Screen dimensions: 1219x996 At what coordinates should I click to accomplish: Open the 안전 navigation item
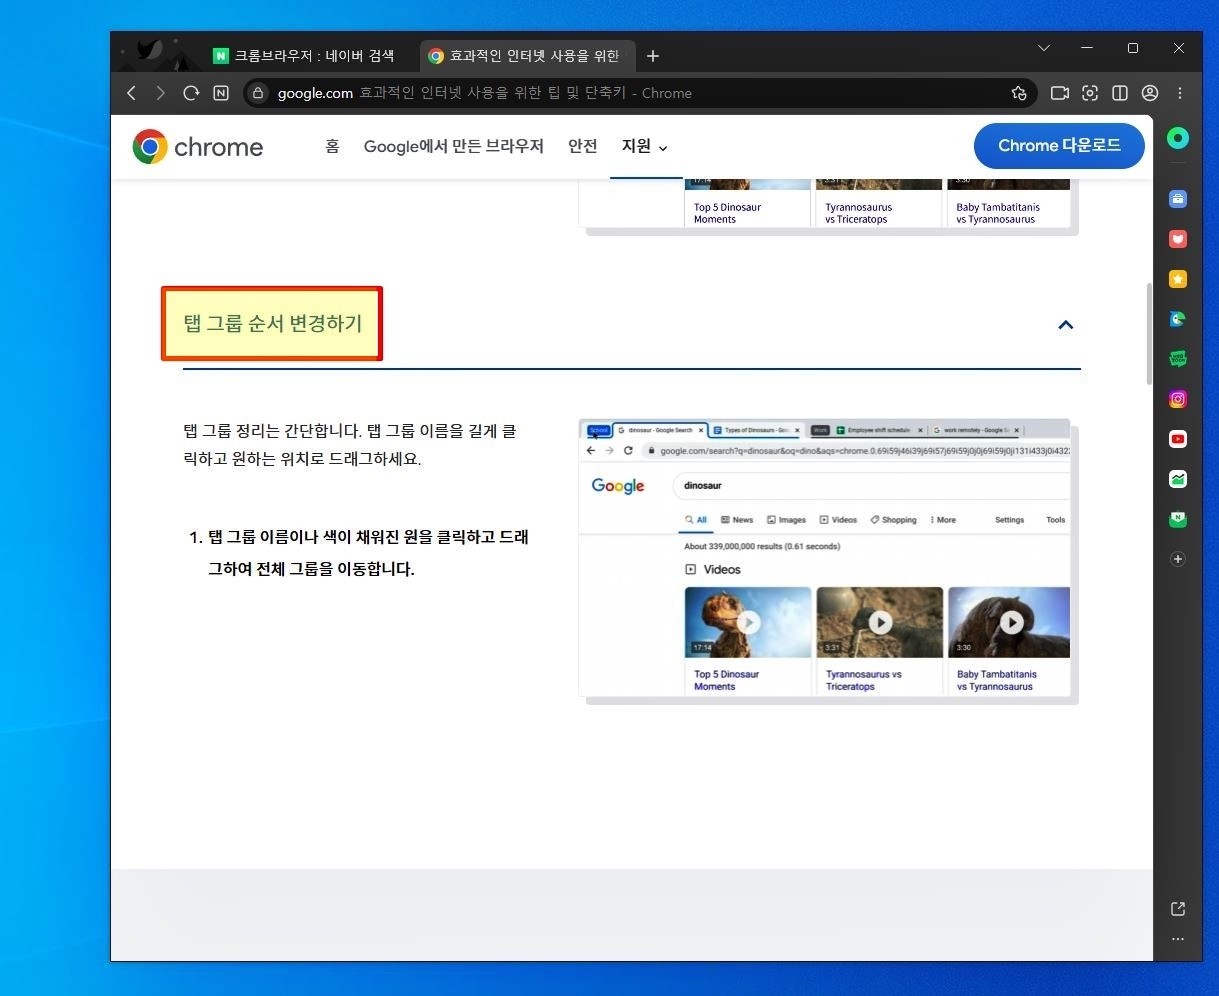tap(582, 146)
